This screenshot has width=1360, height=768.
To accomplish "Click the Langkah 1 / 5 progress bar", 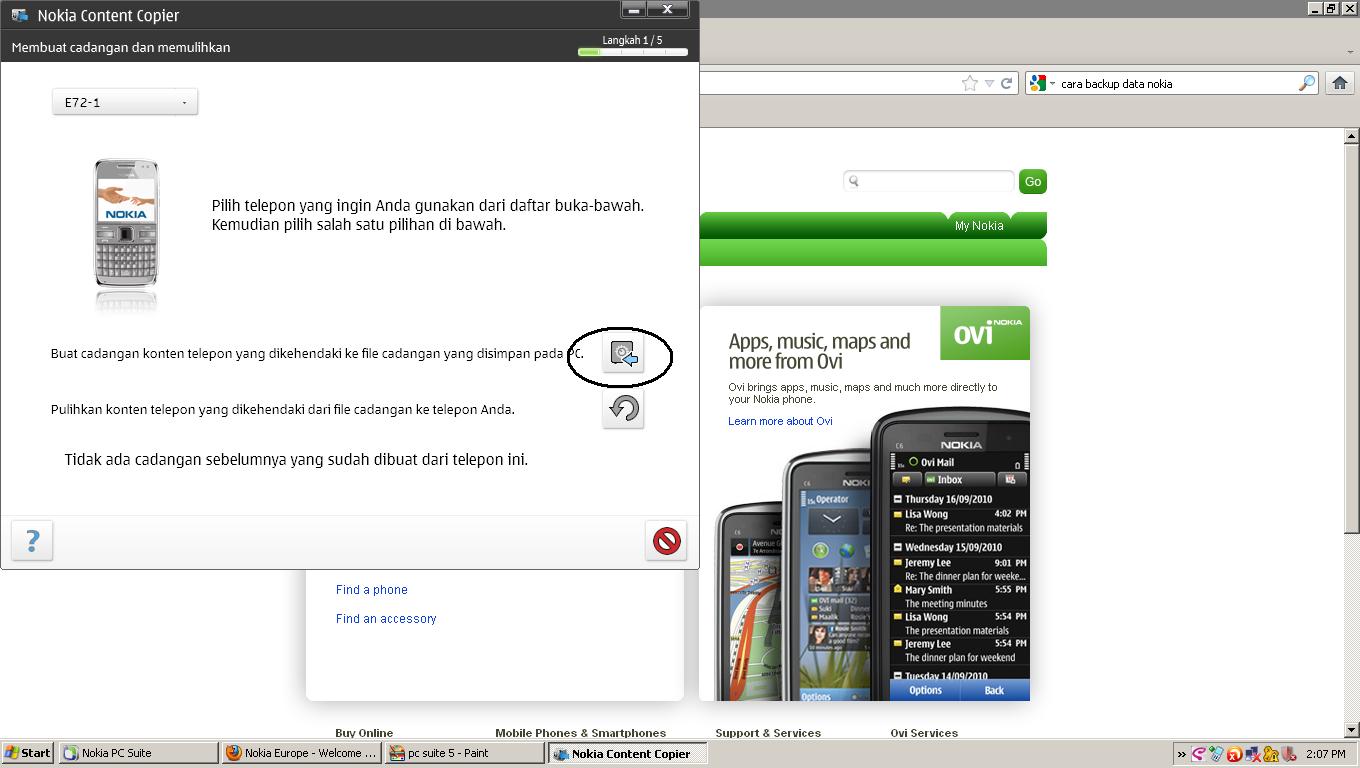I will pos(633,52).
